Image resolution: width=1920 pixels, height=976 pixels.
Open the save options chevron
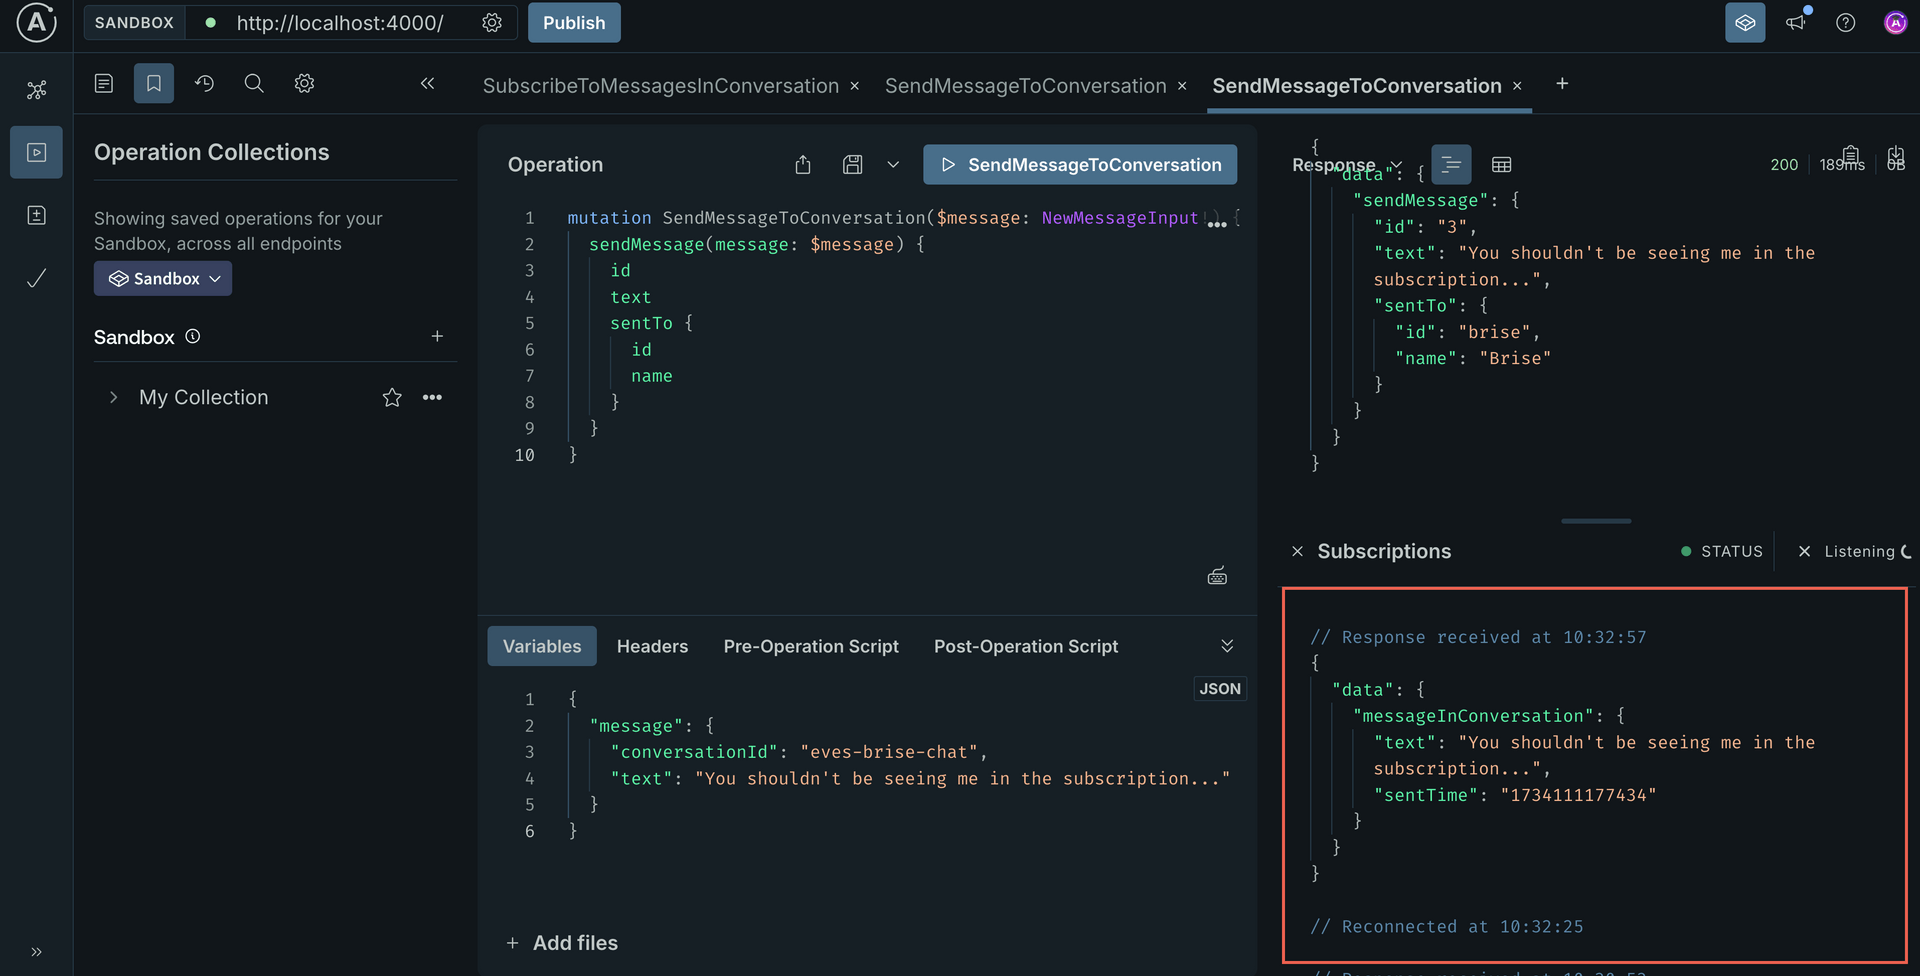point(893,164)
